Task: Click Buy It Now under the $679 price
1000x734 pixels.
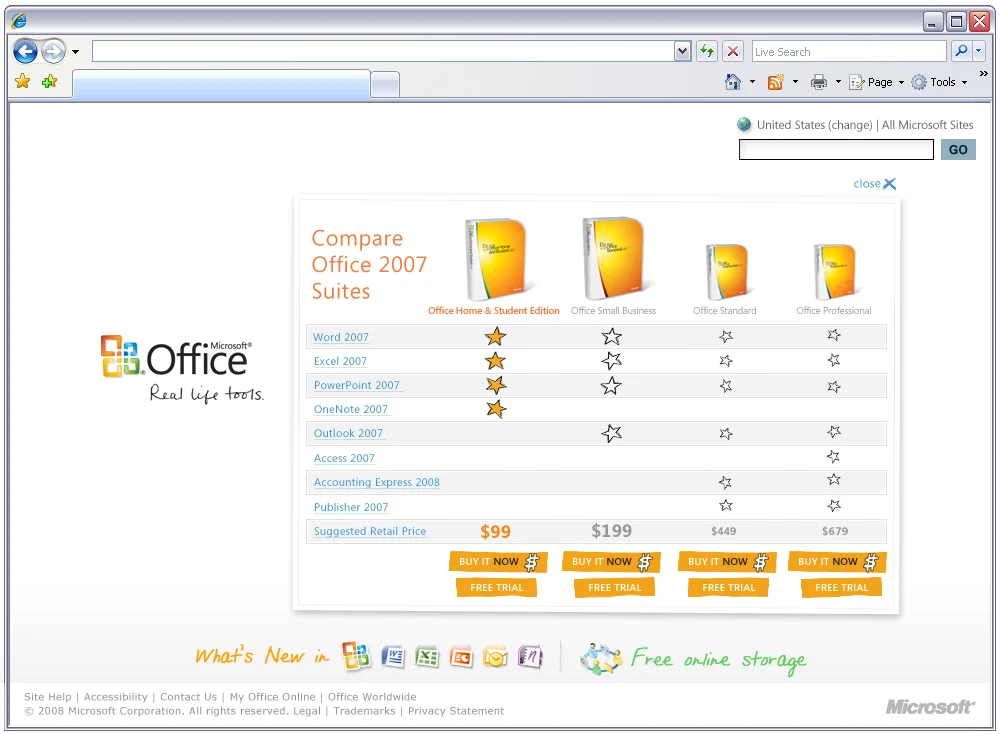Action: click(837, 562)
